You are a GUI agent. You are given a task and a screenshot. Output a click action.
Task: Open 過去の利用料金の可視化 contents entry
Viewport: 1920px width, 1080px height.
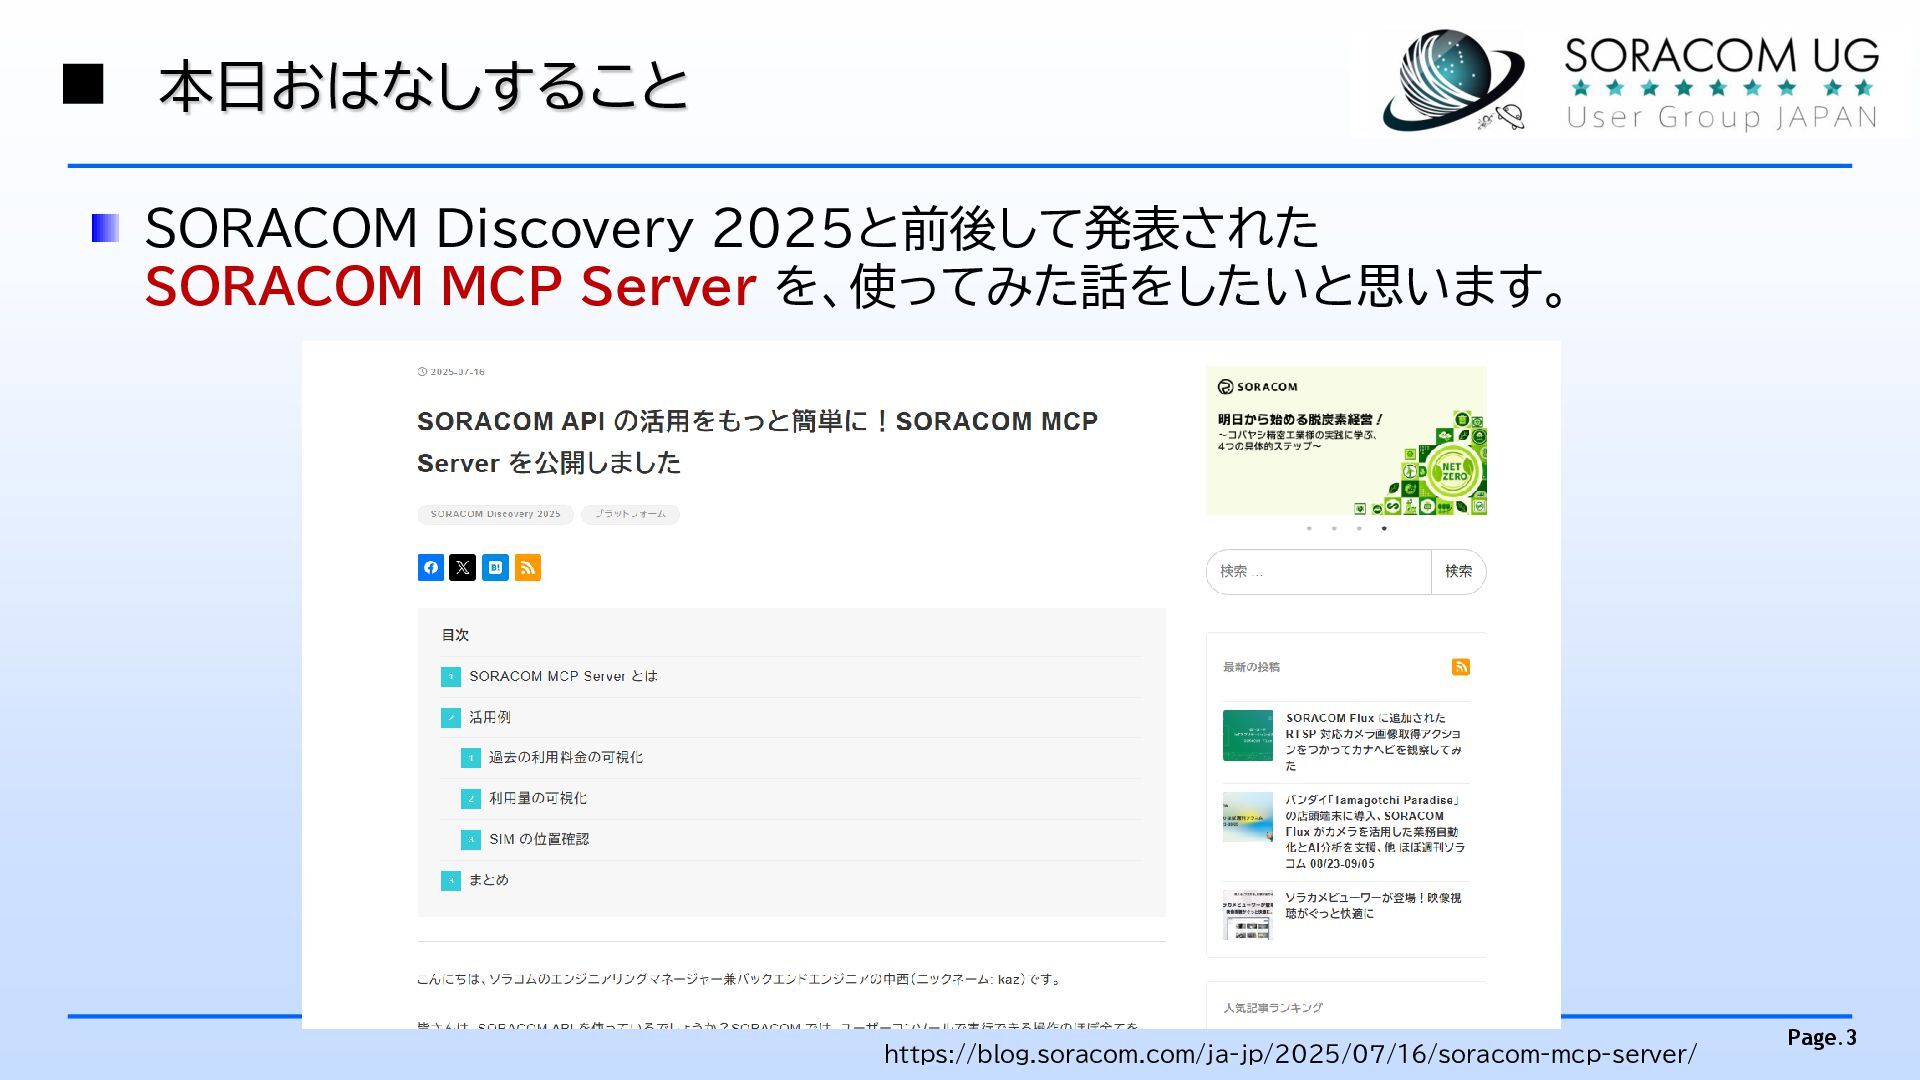pos(565,757)
